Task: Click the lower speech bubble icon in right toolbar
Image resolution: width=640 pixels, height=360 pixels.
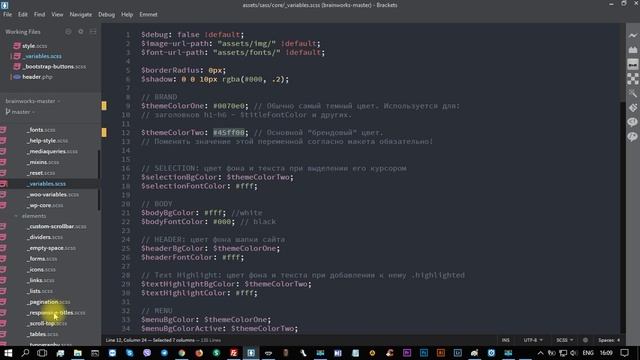Action: [633, 137]
